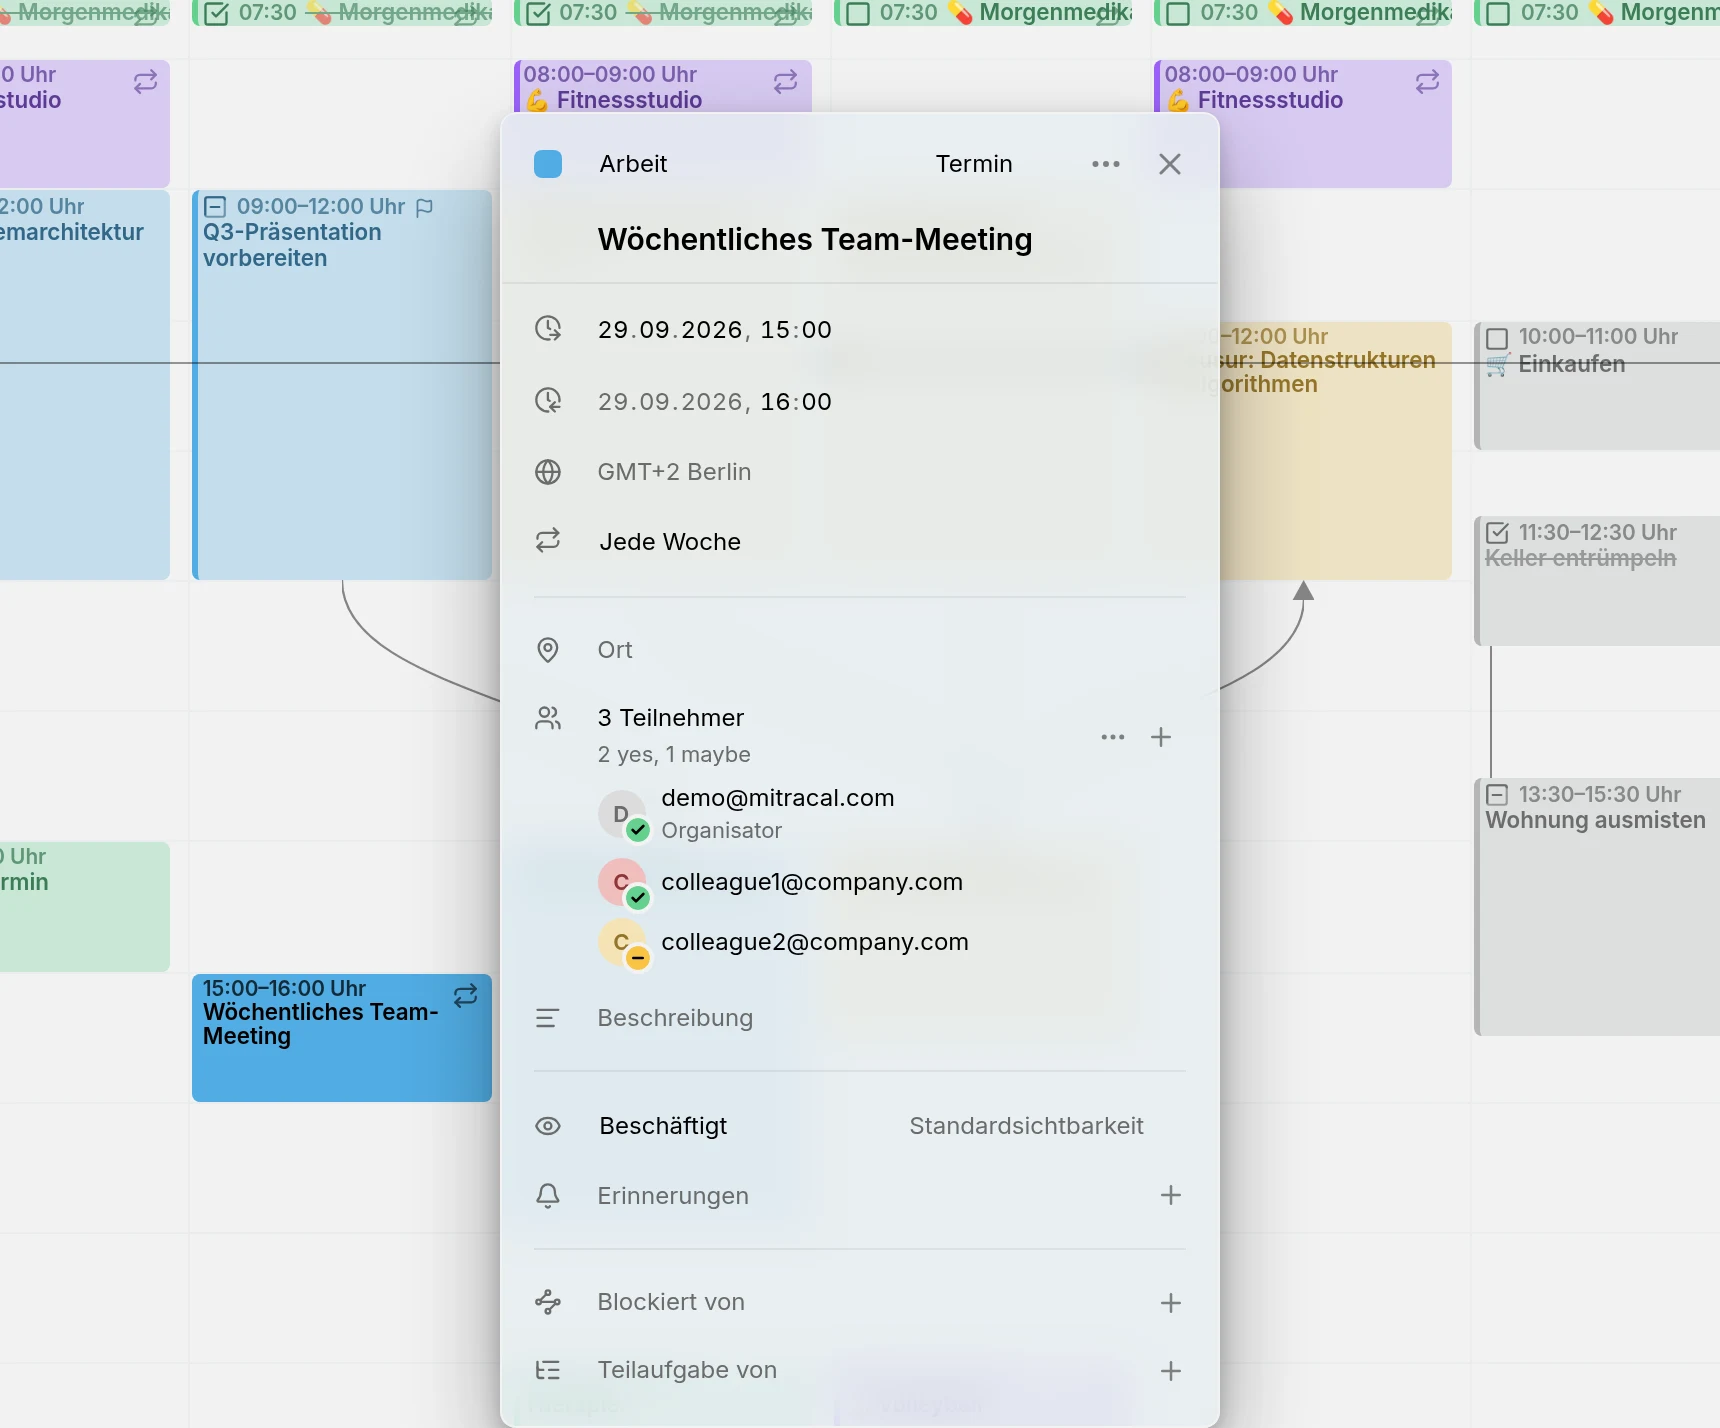Check the 10:00 Einkaufen task checkbox

pos(1497,338)
